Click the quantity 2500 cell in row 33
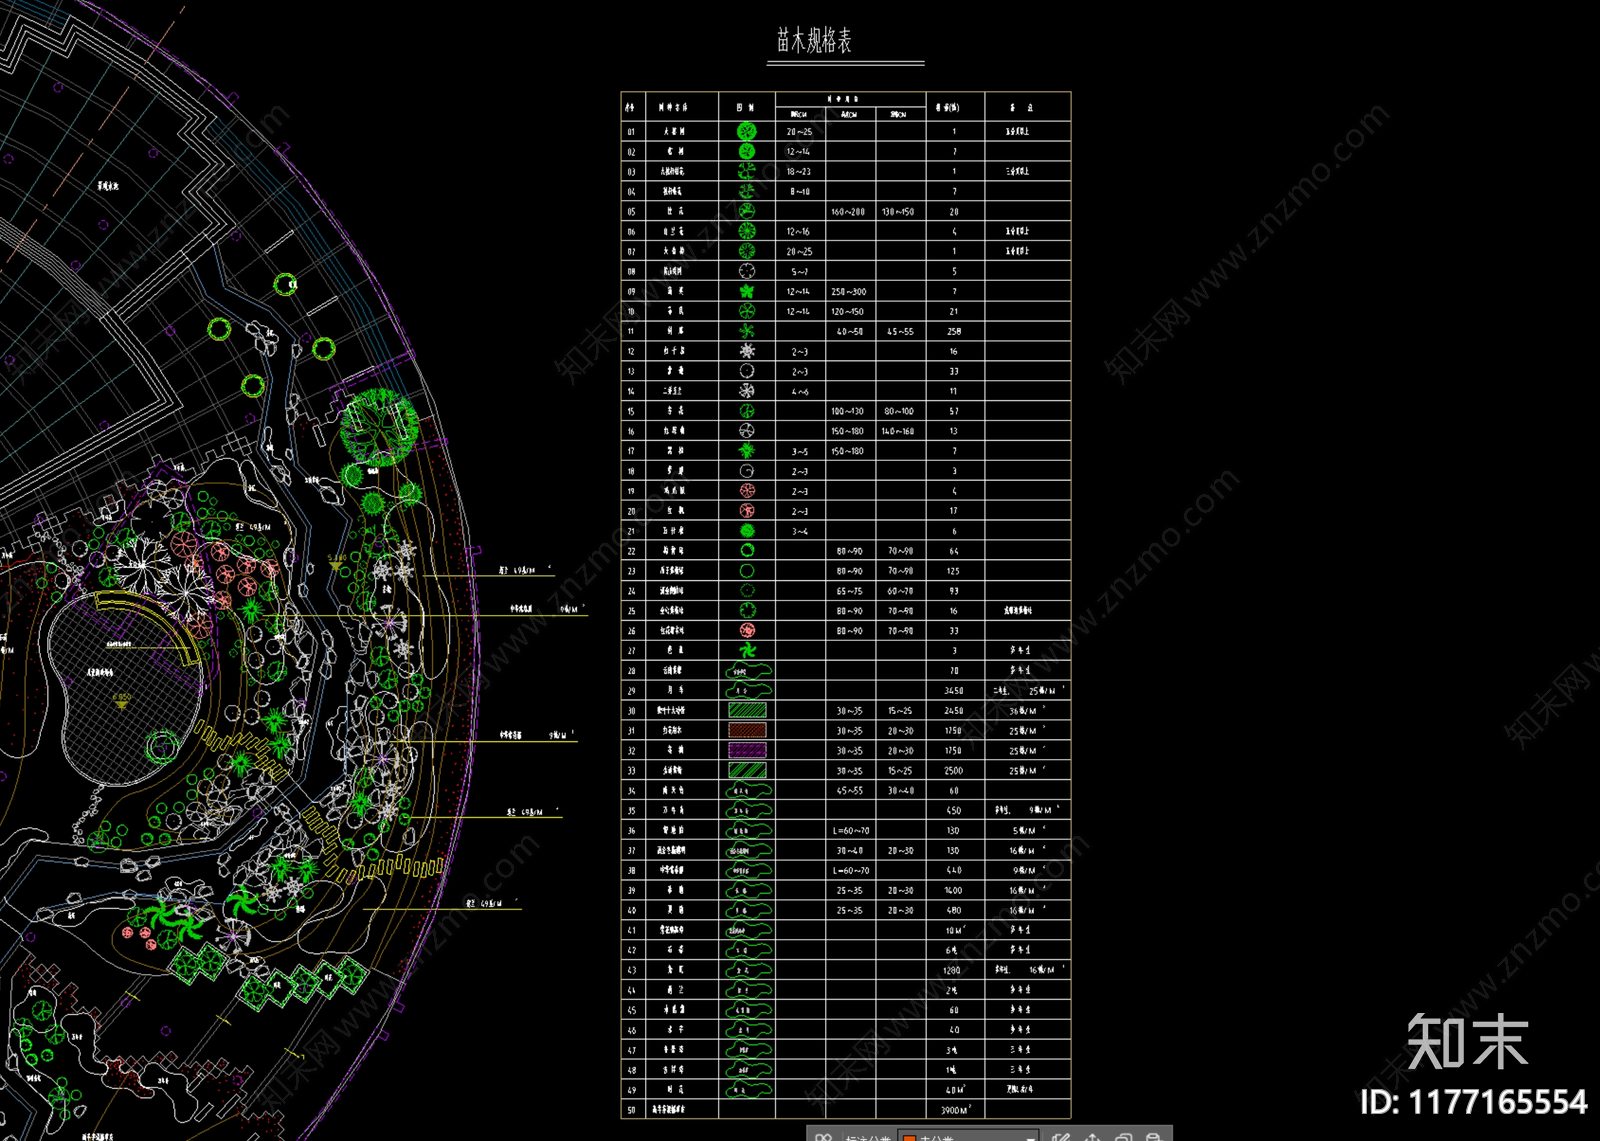This screenshot has width=1600, height=1141. 954,771
